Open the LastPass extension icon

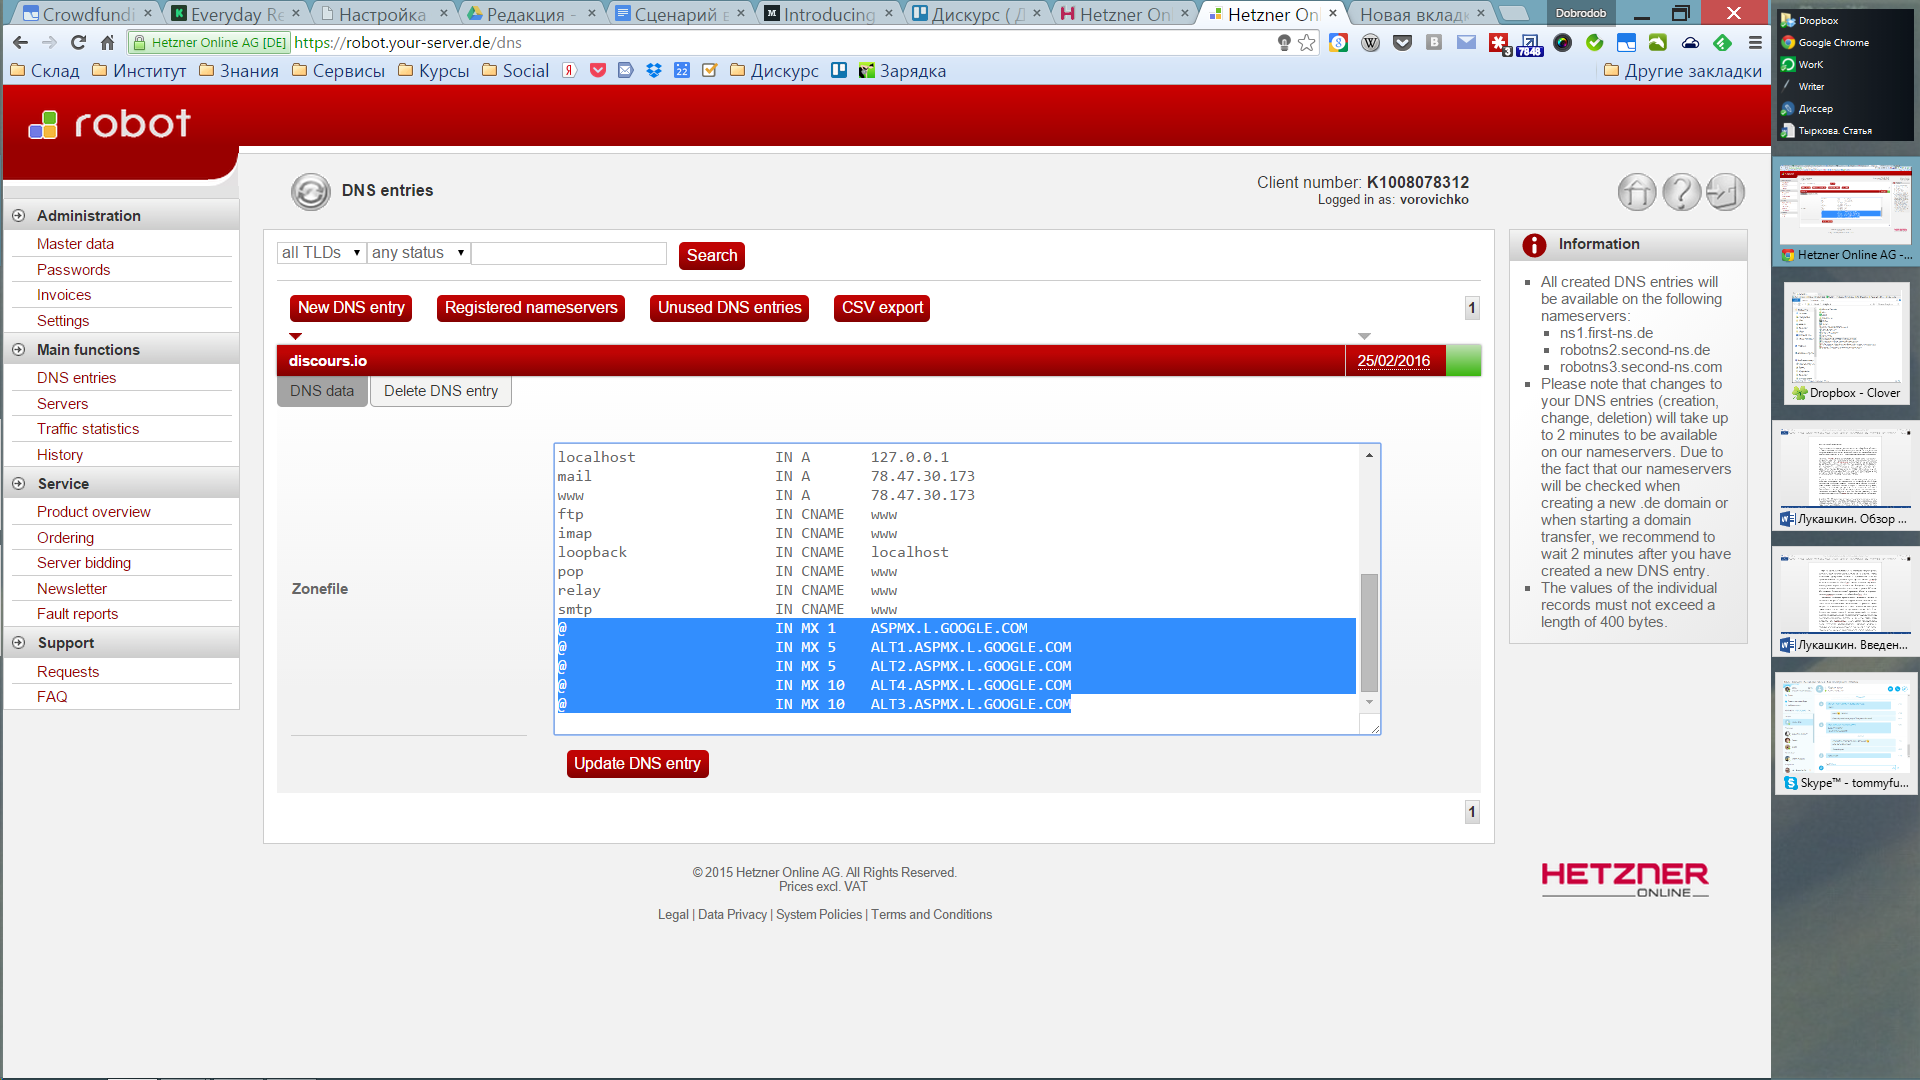coord(1499,43)
